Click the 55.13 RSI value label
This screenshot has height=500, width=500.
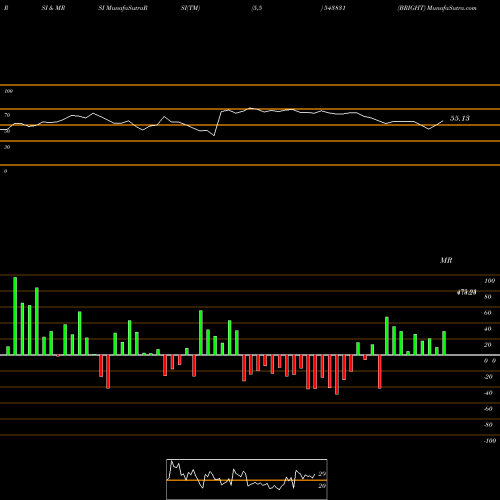460,118
